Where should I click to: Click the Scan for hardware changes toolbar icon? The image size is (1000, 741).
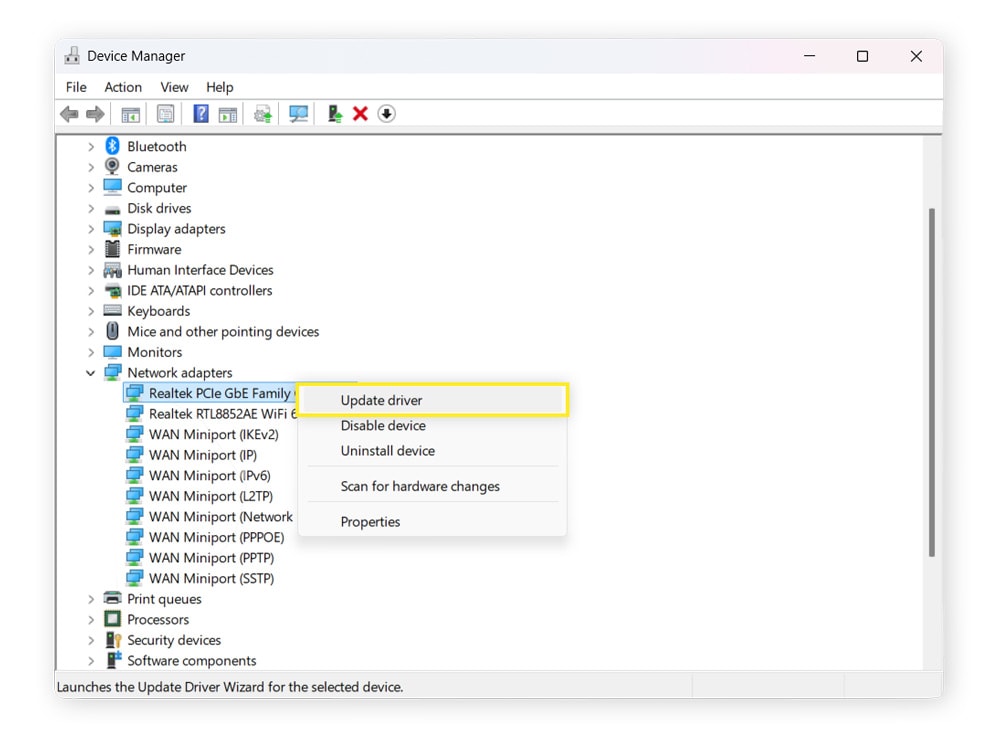tap(298, 113)
